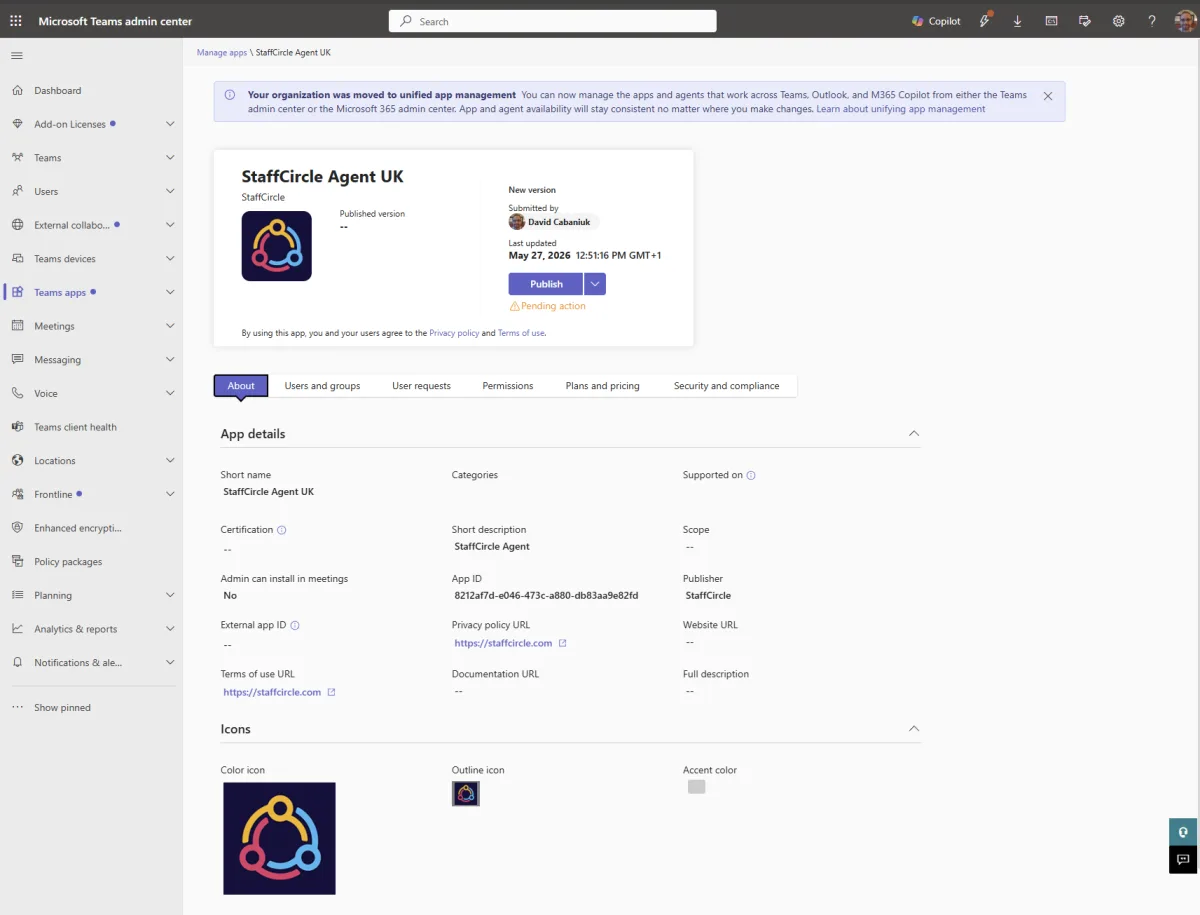The height and width of the screenshot is (915, 1200).
Task: Click the StaffCircle app logo in header card
Action: [x=277, y=246]
